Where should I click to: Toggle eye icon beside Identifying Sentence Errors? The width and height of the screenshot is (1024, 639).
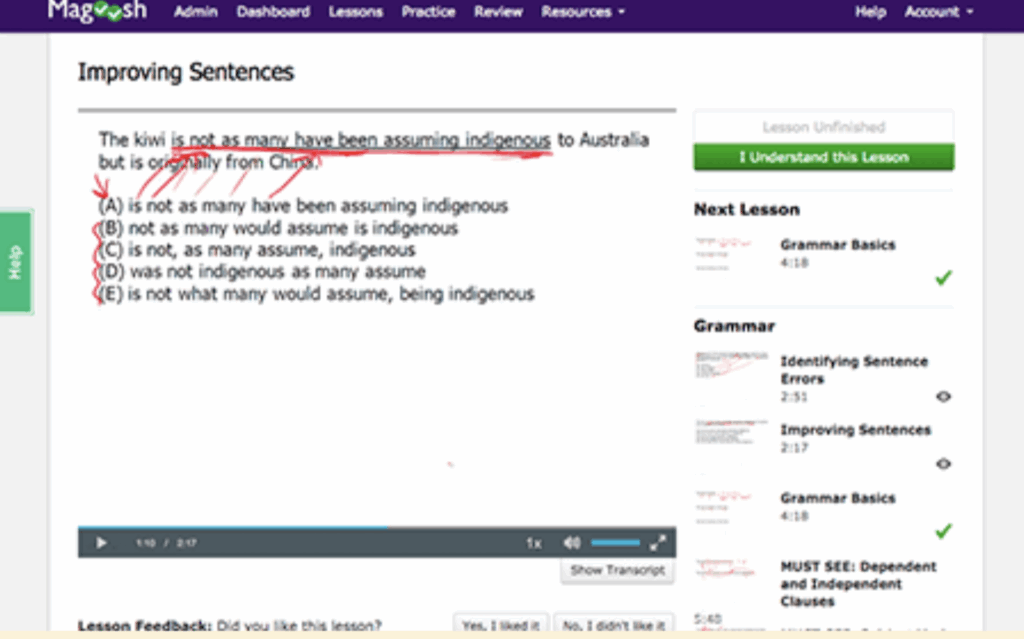coord(942,397)
